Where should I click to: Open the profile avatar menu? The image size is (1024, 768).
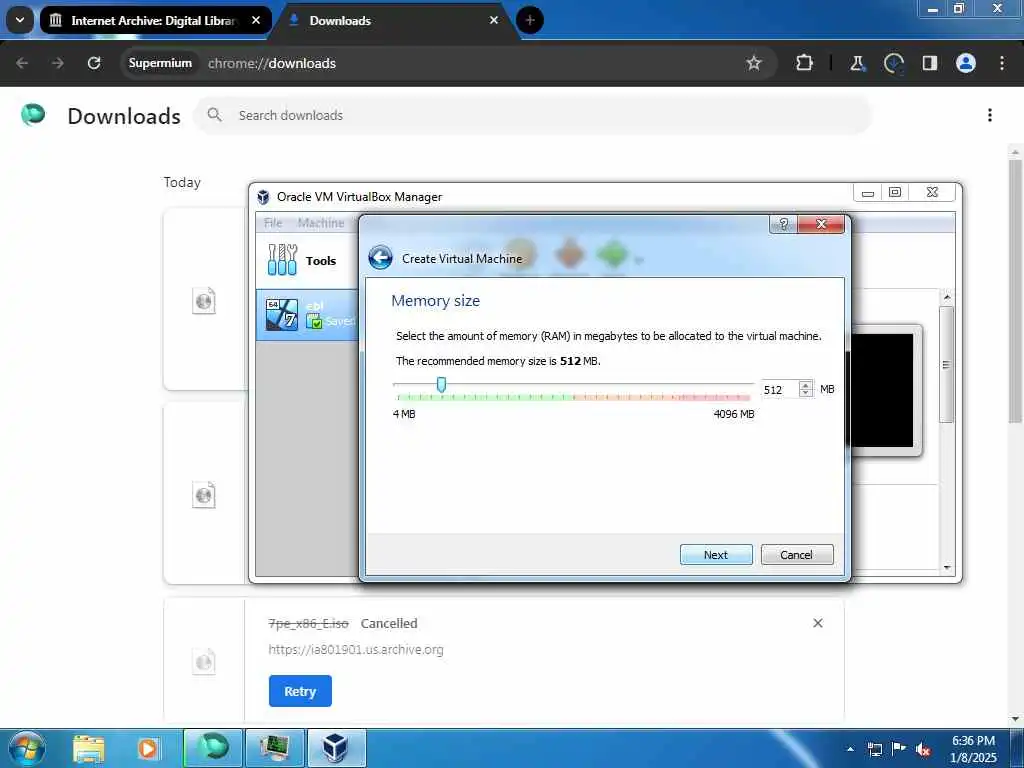[965, 63]
